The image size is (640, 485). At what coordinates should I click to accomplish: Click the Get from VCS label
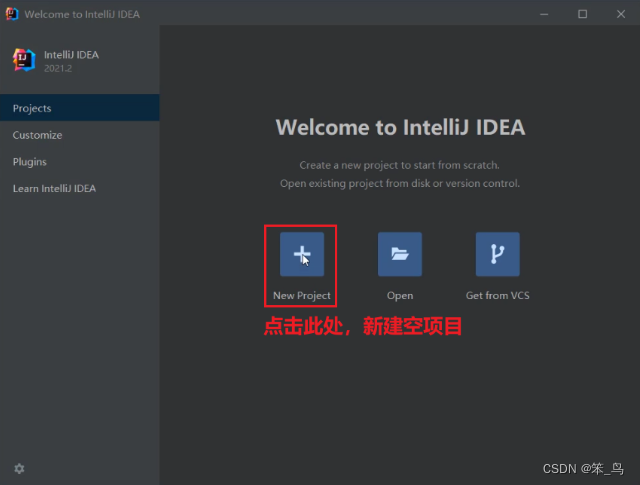point(498,296)
